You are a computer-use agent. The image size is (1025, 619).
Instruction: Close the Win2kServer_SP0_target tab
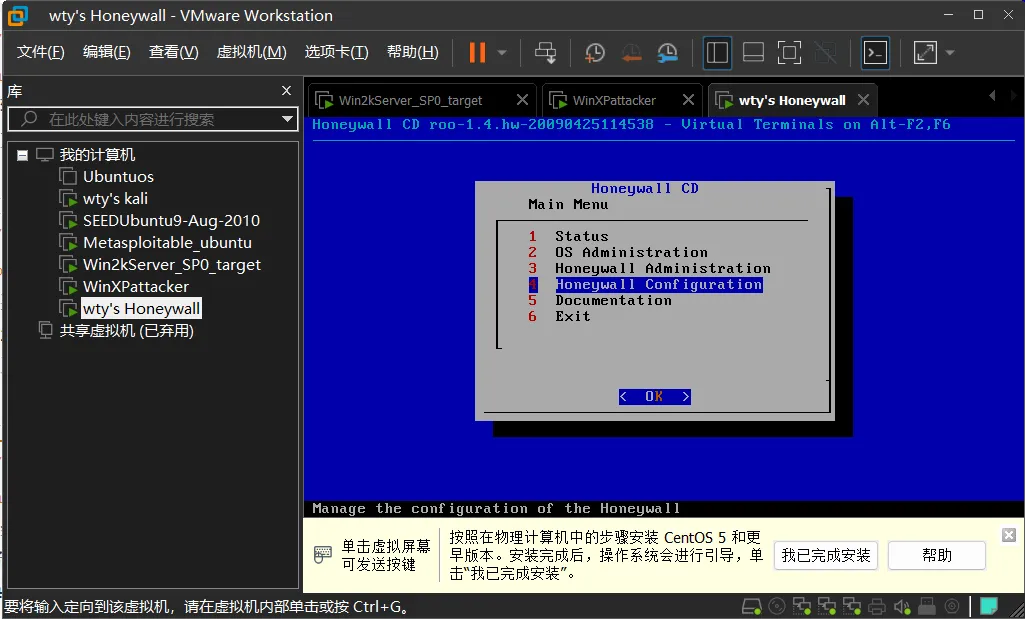point(522,100)
